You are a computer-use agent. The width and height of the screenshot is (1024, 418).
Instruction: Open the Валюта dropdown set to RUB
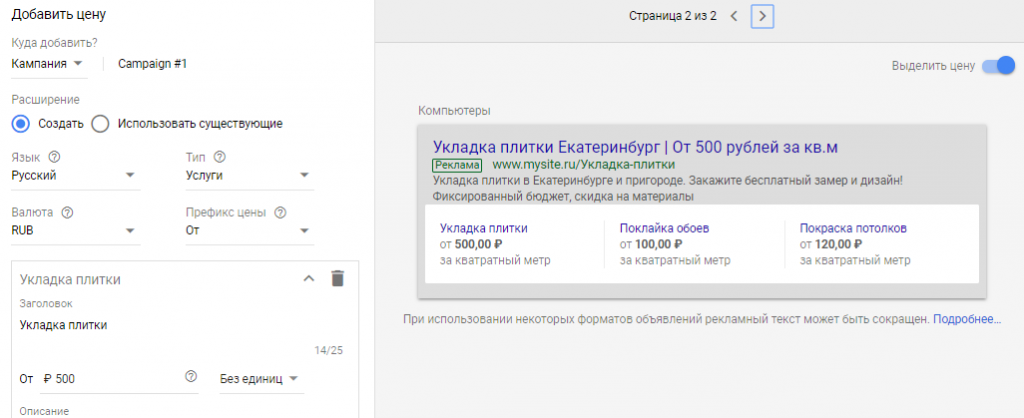click(76, 231)
